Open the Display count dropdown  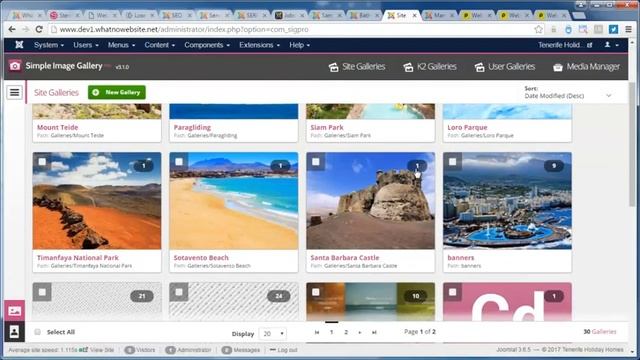click(x=273, y=333)
